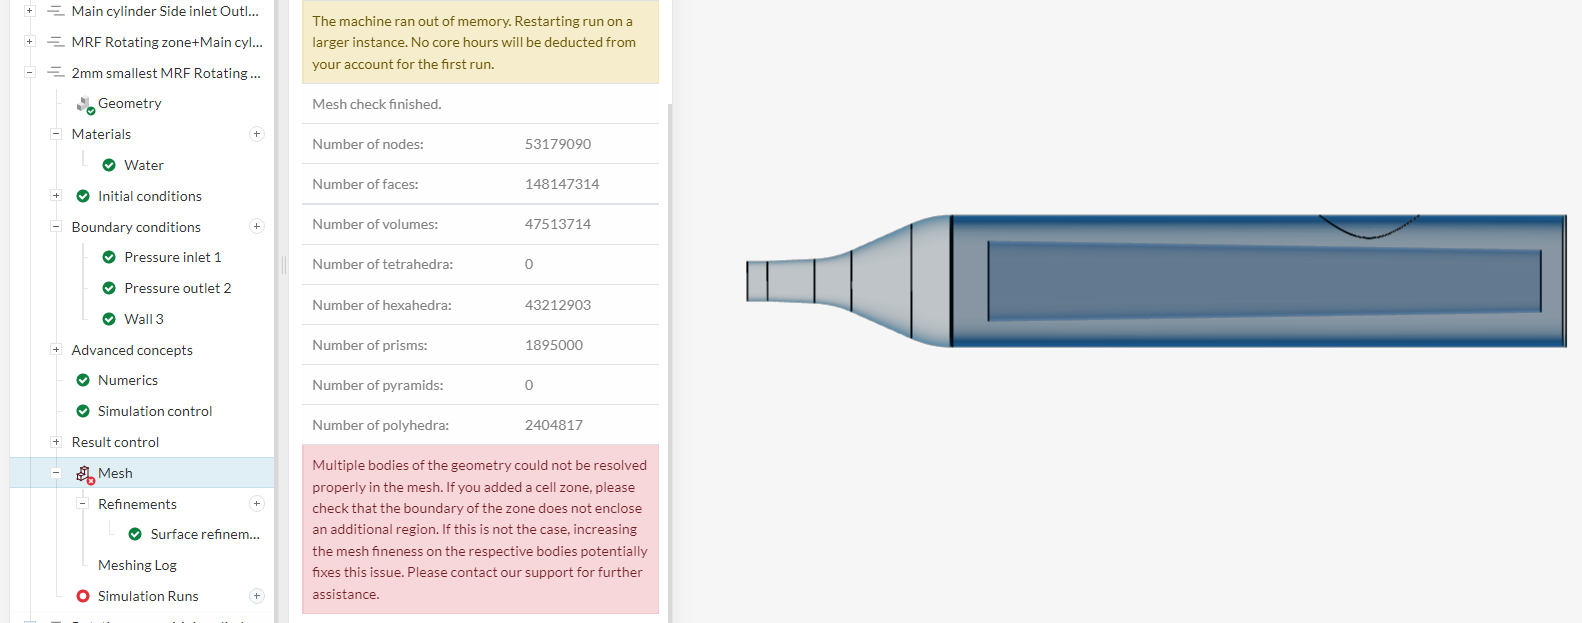Click the green check icon beside Numerics
Viewport: 1582px width, 623px height.
[83, 380]
